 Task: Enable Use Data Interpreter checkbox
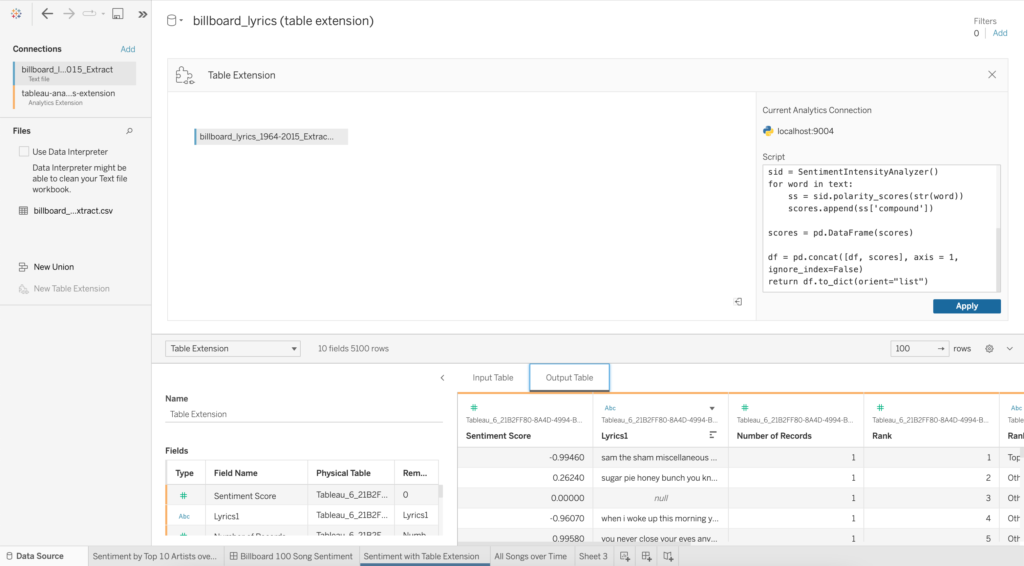tap(24, 152)
